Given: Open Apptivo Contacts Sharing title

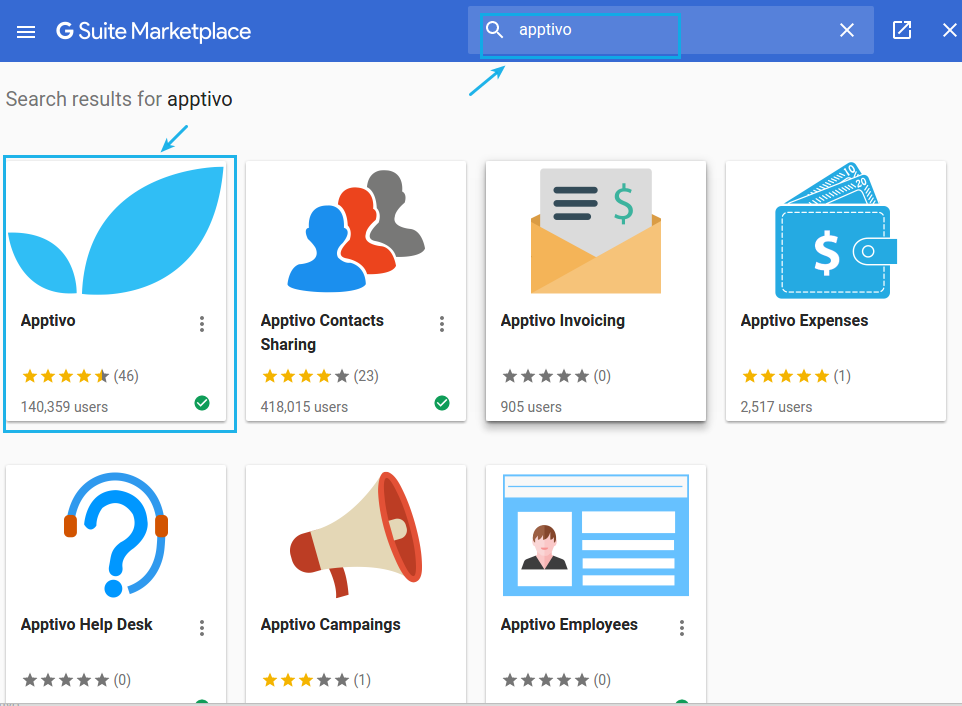Looking at the screenshot, I should [x=322, y=332].
